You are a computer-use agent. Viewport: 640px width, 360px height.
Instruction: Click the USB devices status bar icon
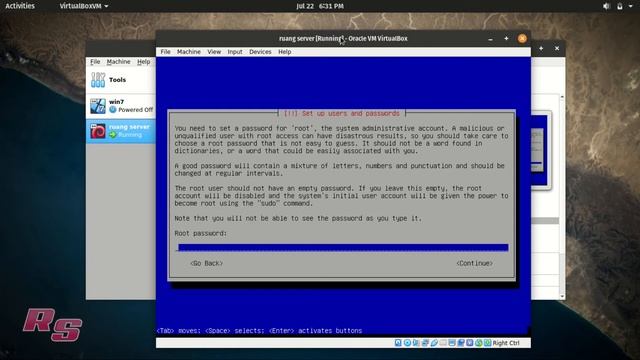[434, 343]
